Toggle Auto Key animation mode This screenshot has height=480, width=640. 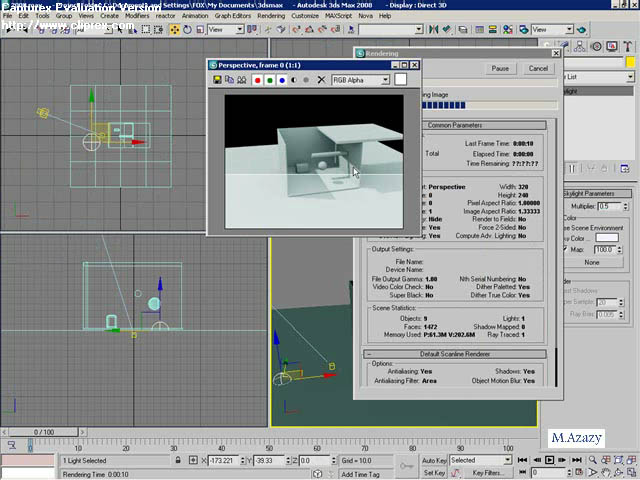point(434,460)
